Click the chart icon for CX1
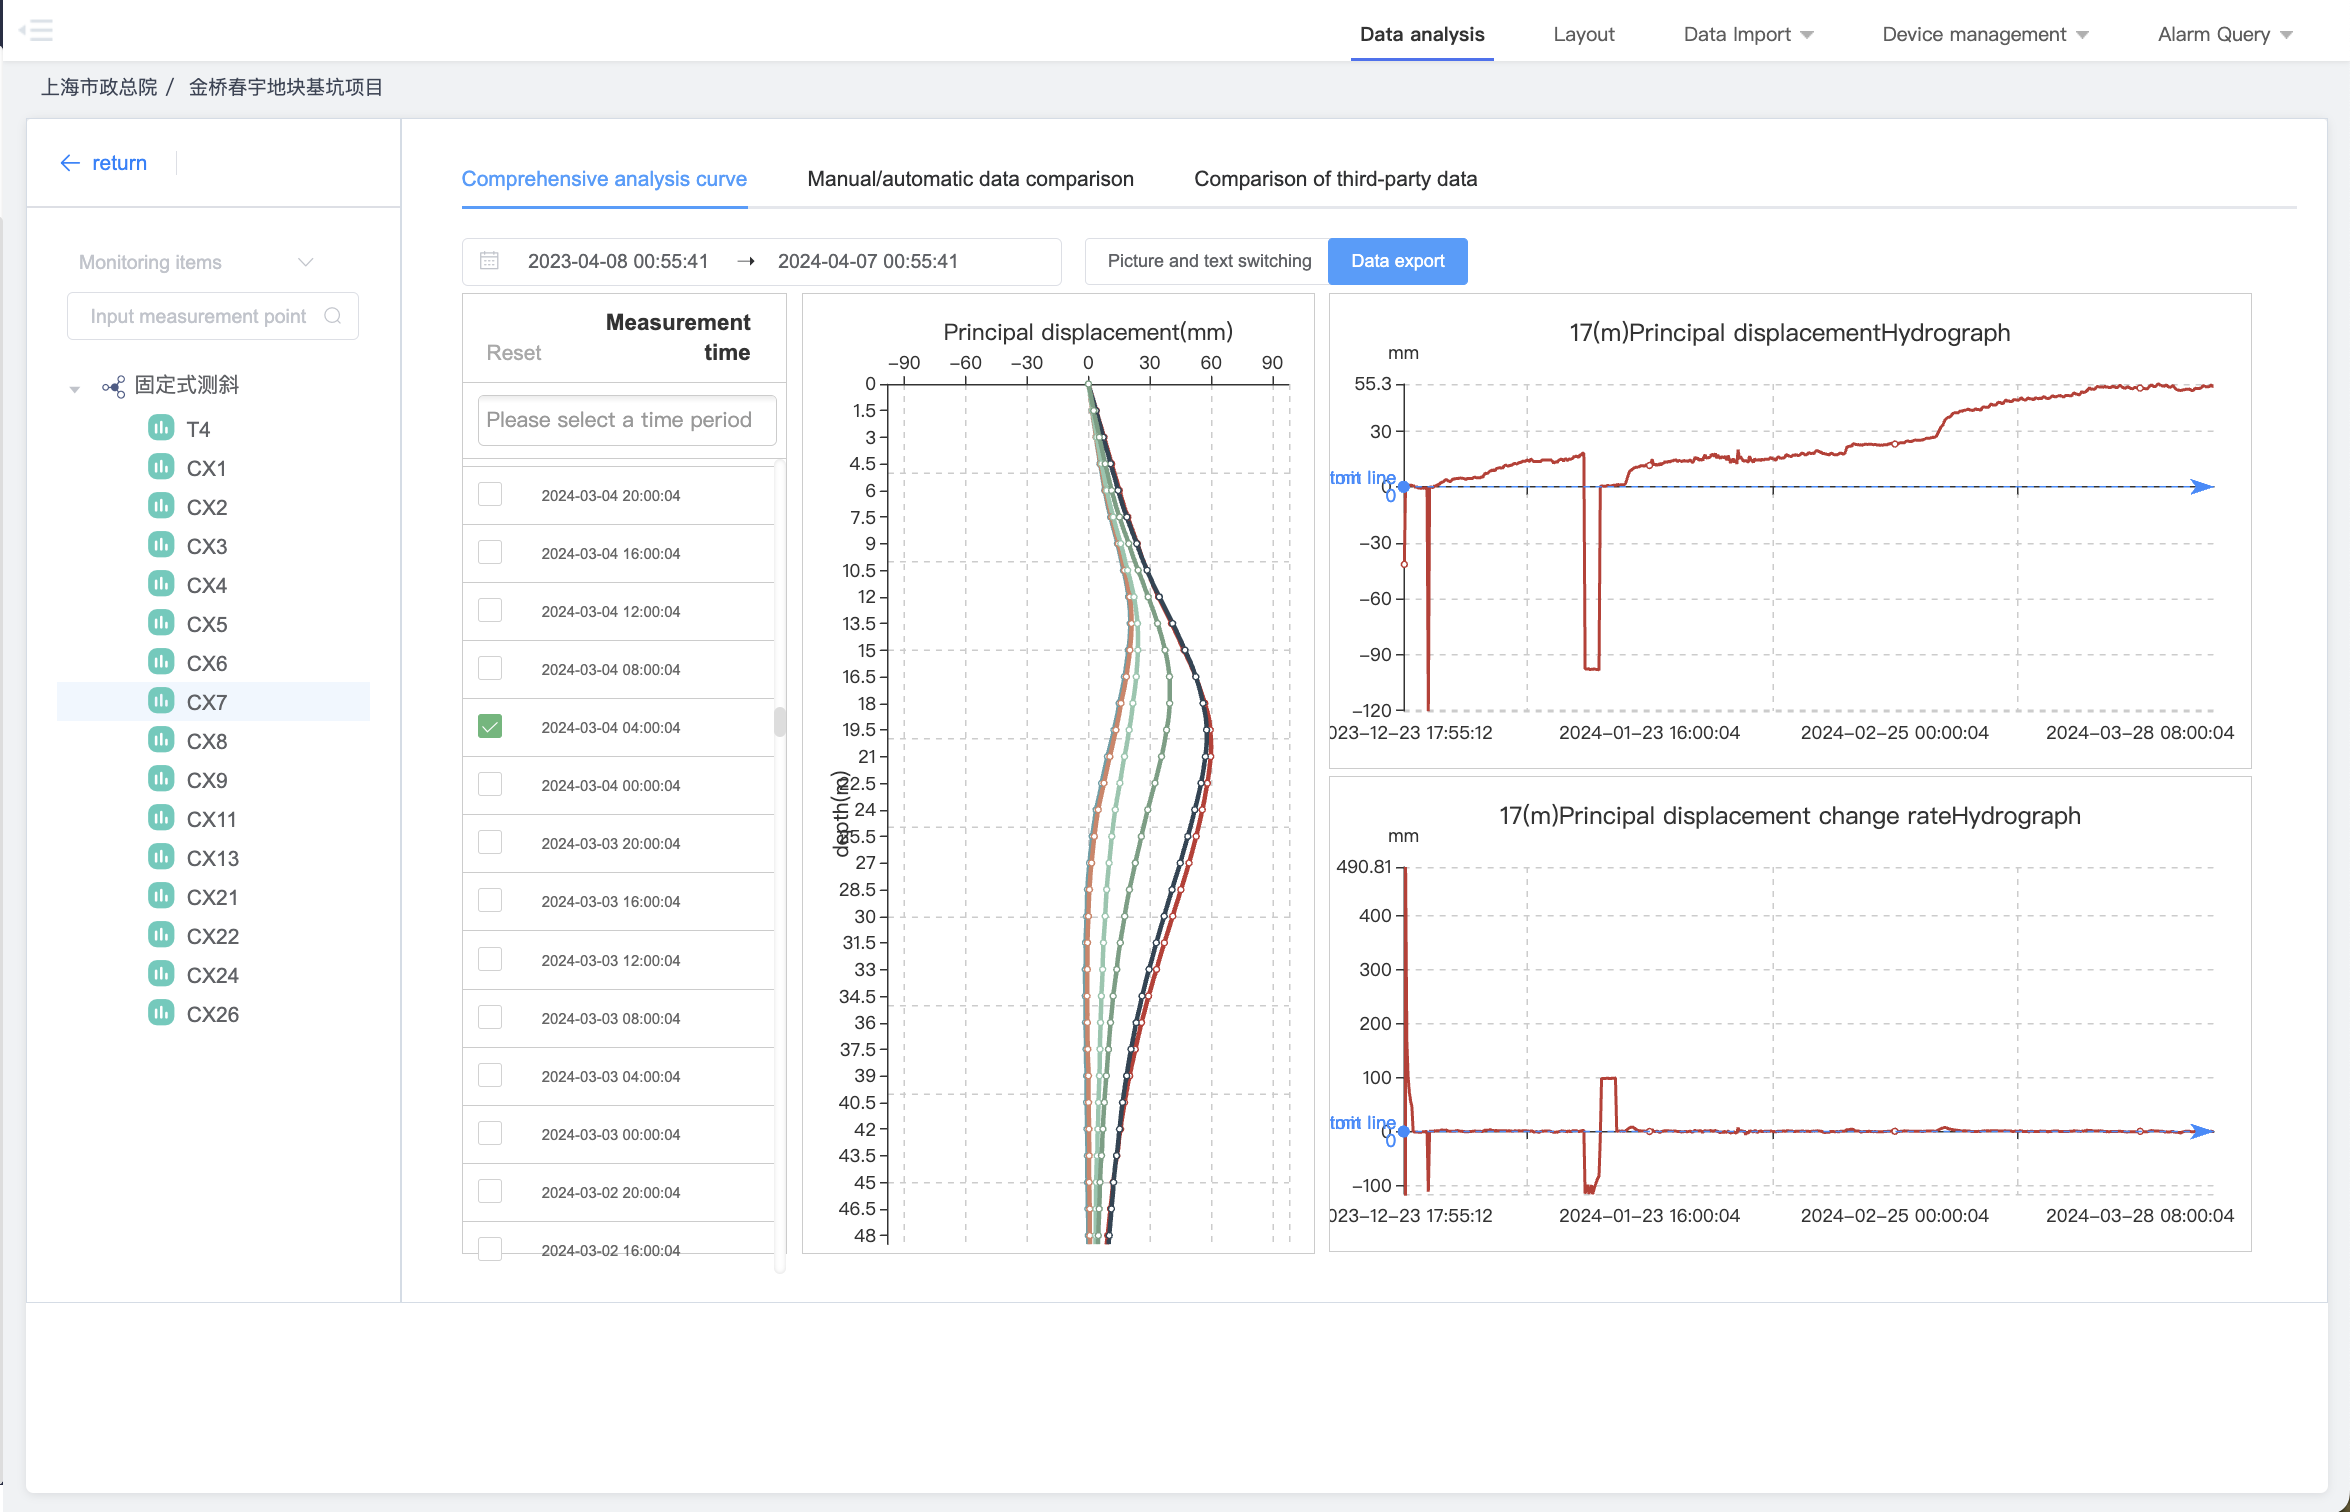Image resolution: width=2350 pixels, height=1512 pixels. (x=161, y=467)
